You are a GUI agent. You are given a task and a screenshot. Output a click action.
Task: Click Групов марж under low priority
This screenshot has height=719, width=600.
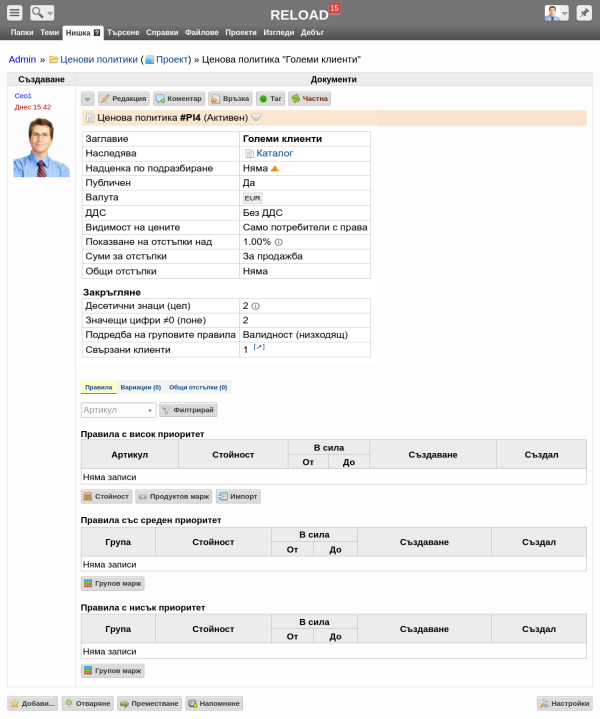[x=113, y=671]
